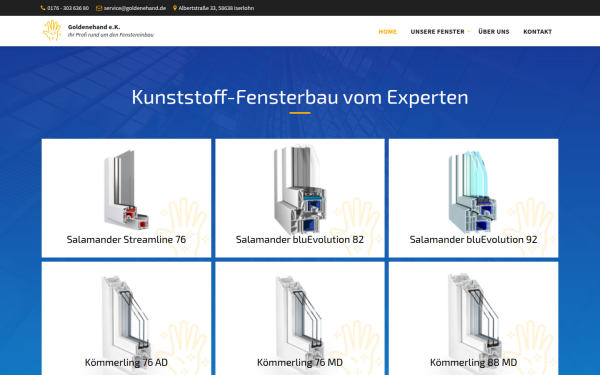Click the Kömmerling 76 MD title
The image size is (600, 375).
[300, 362]
